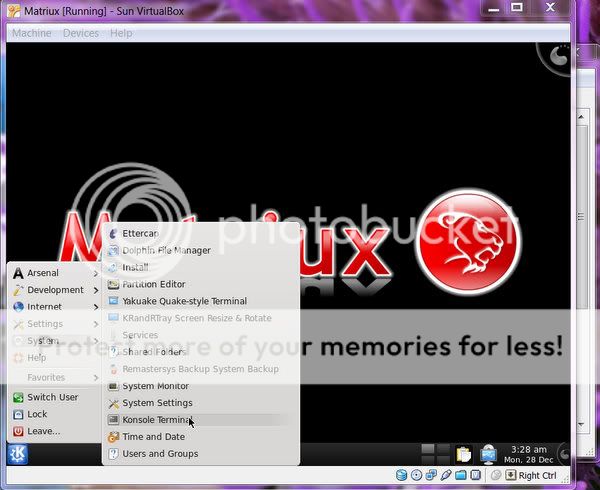Expand the Development submenu arrow
Viewport: 600px width, 490px height.
tap(96, 290)
